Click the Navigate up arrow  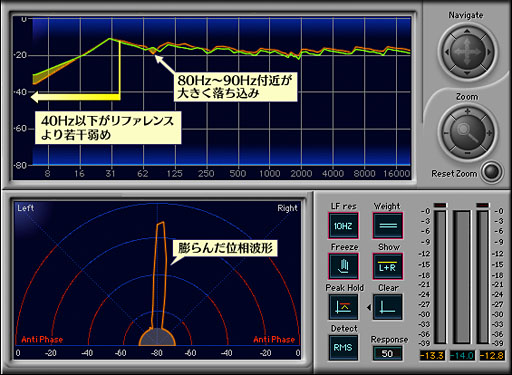click(x=467, y=31)
